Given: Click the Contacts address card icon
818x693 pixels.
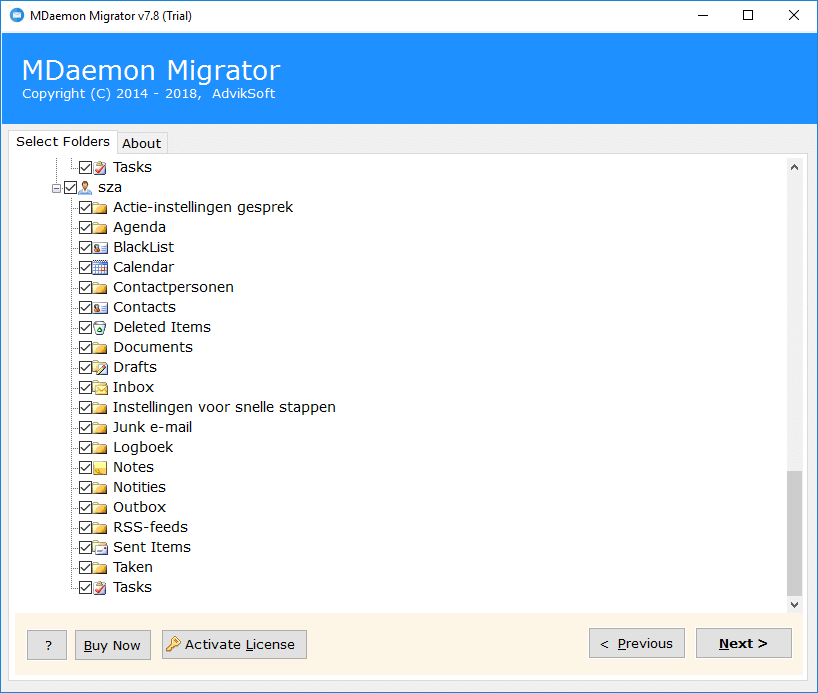Looking at the screenshot, I should point(98,307).
